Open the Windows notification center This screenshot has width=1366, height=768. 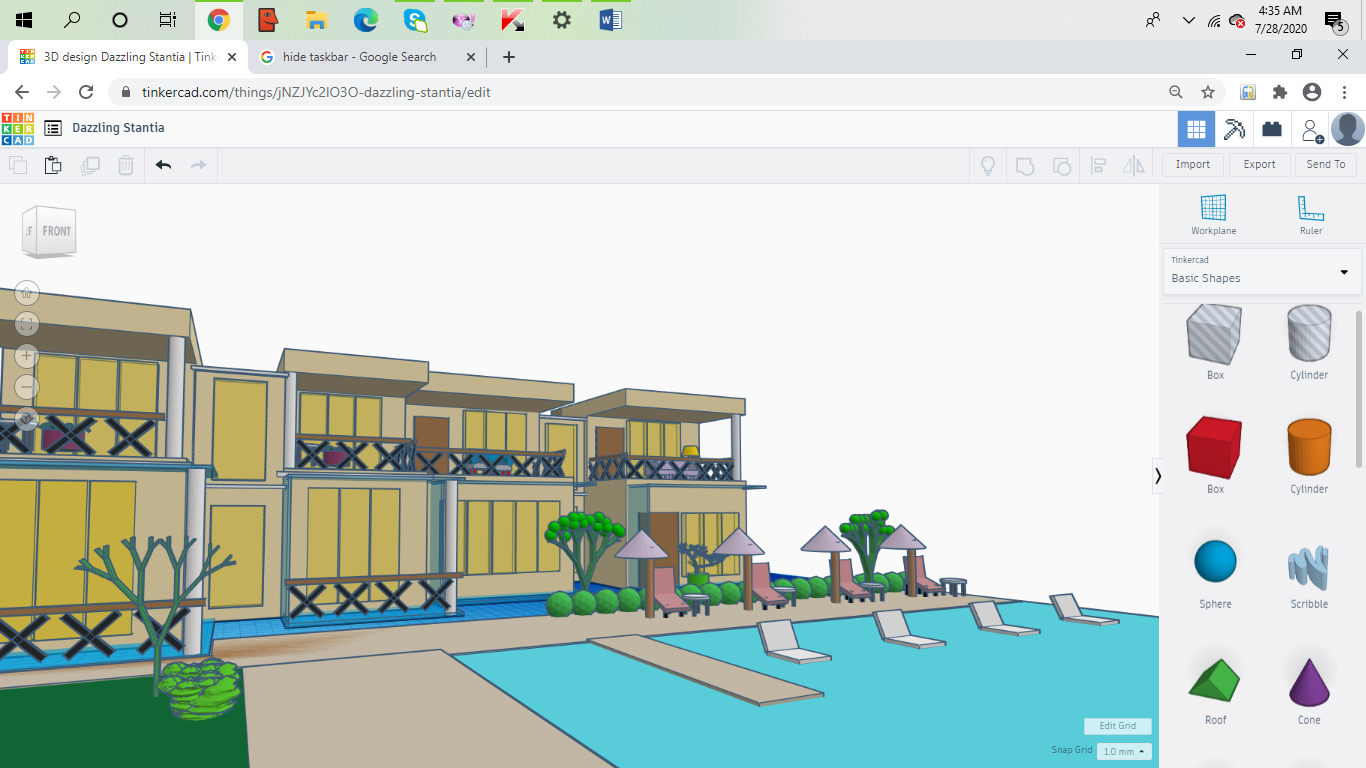point(1334,20)
